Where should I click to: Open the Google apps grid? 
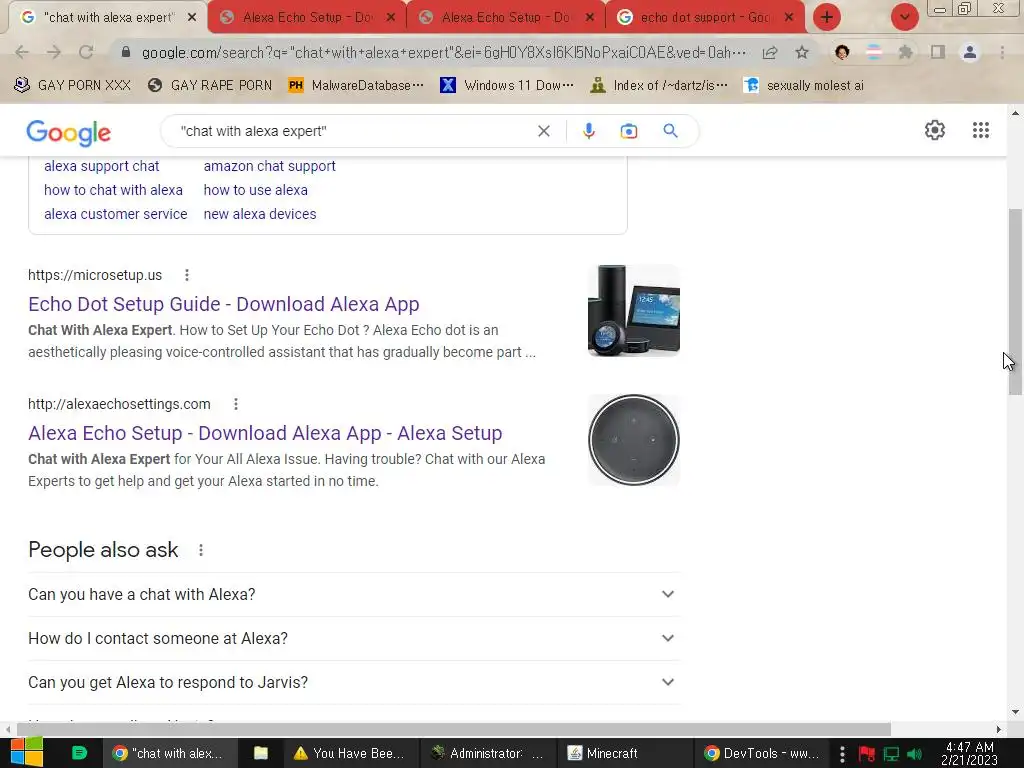point(980,130)
